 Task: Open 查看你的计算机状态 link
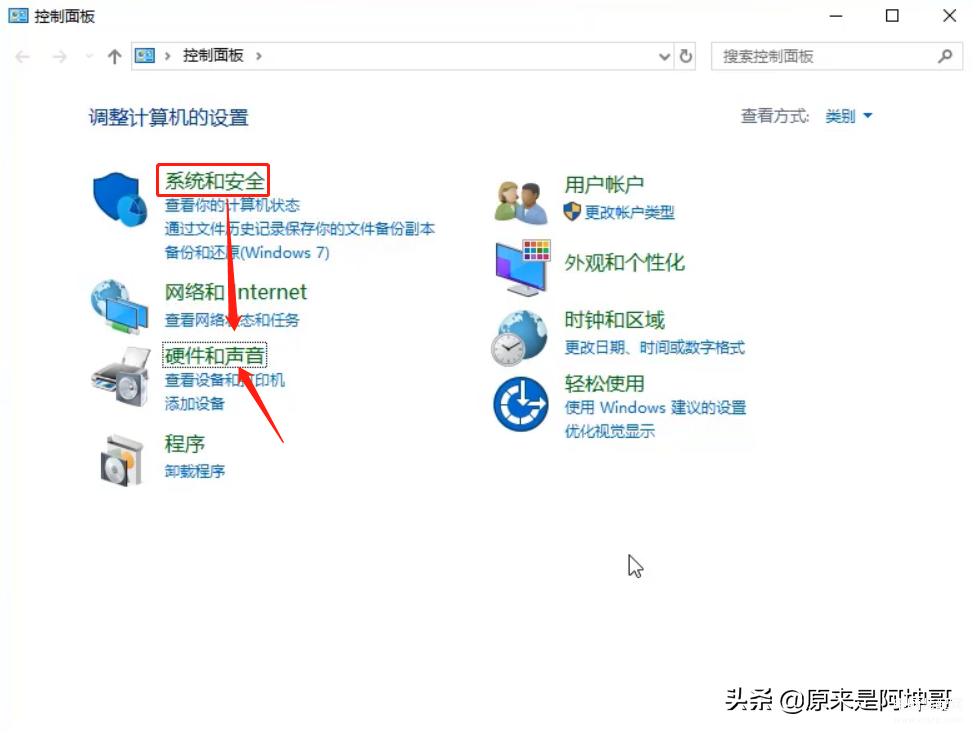coord(232,205)
